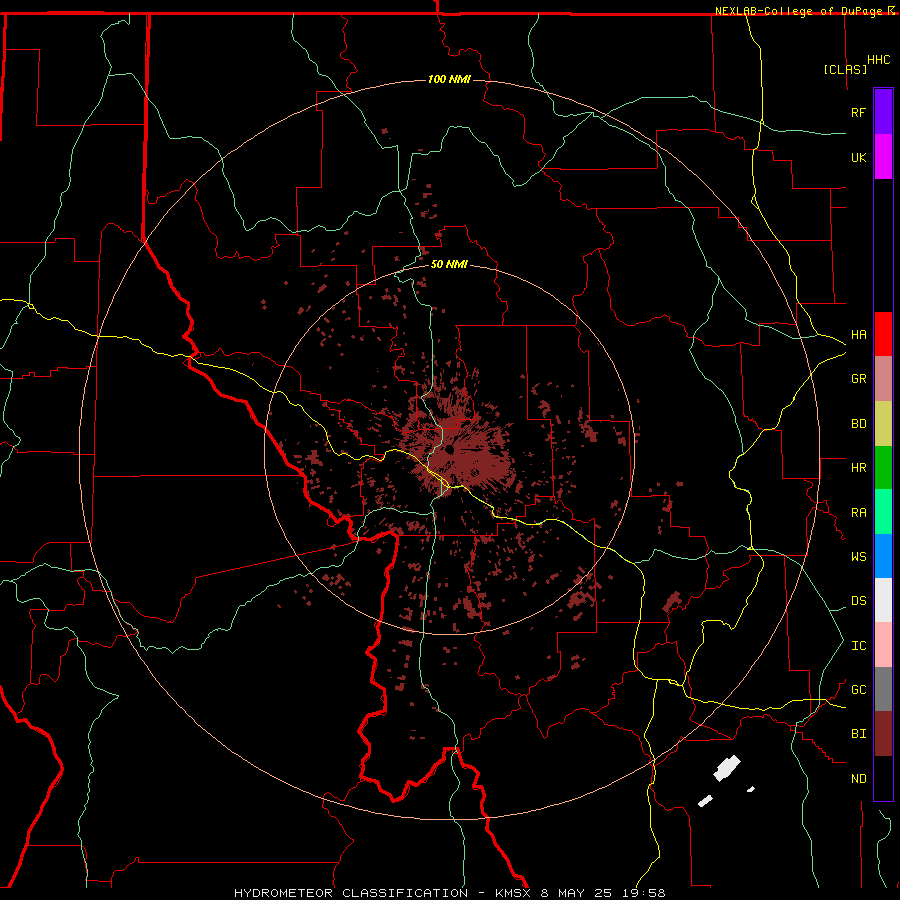Click the black radar site dot at center
Screen dimensions: 900x900
click(449, 449)
